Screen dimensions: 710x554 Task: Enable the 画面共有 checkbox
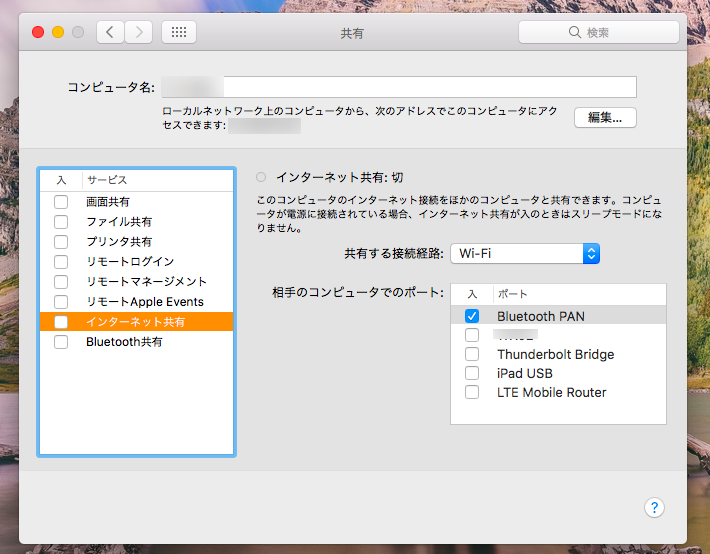(61, 202)
